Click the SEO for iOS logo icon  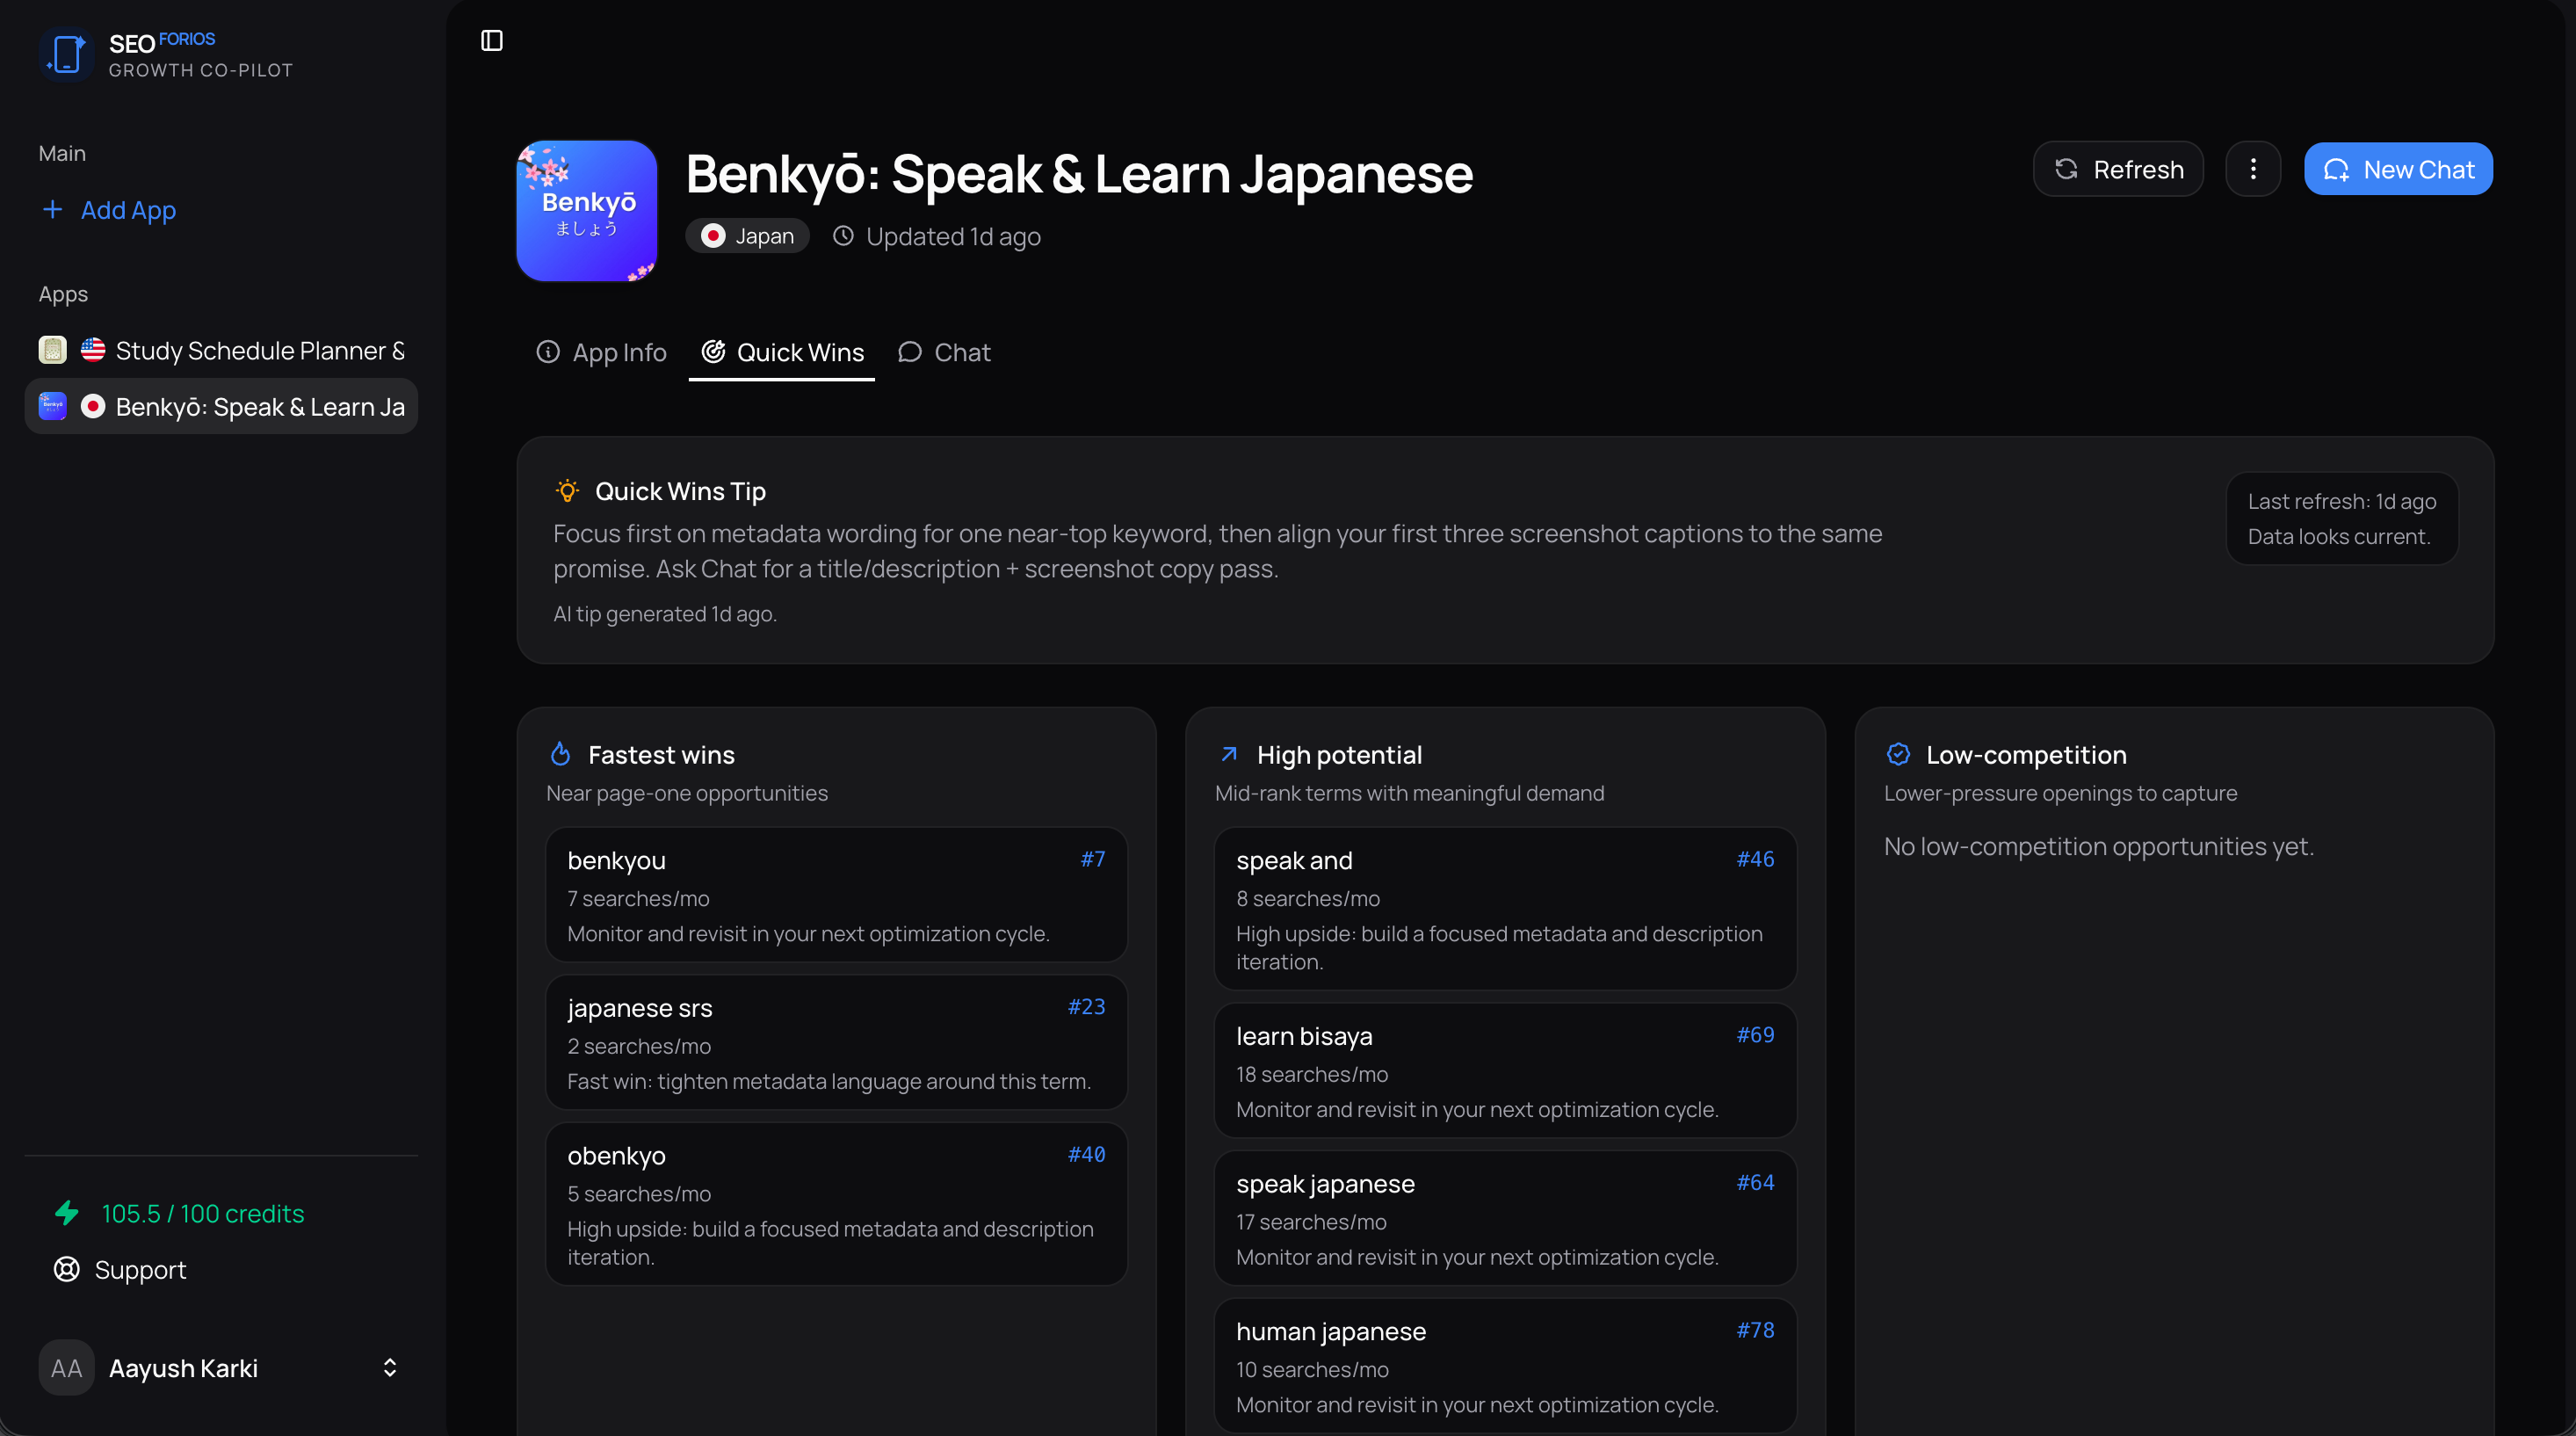(x=66, y=54)
